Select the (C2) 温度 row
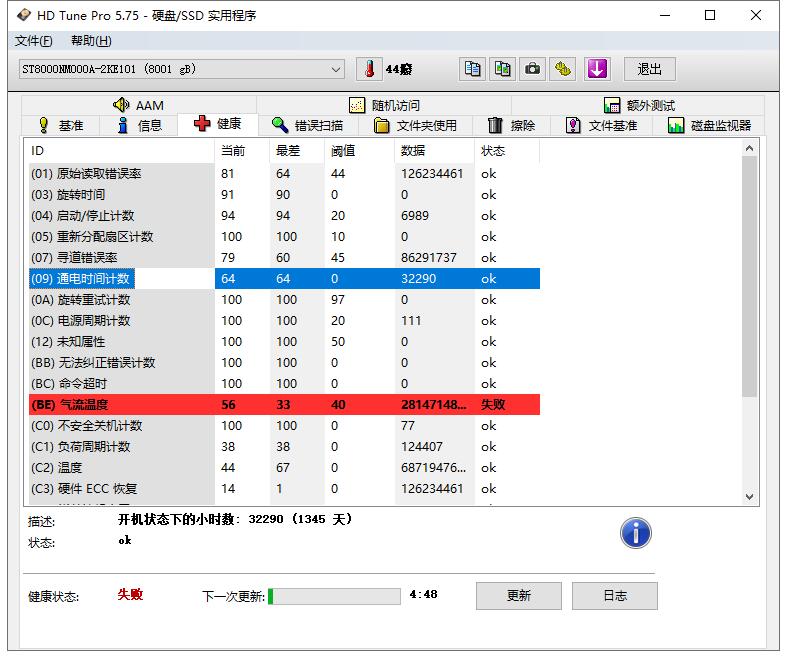The image size is (787, 658). click(284, 468)
